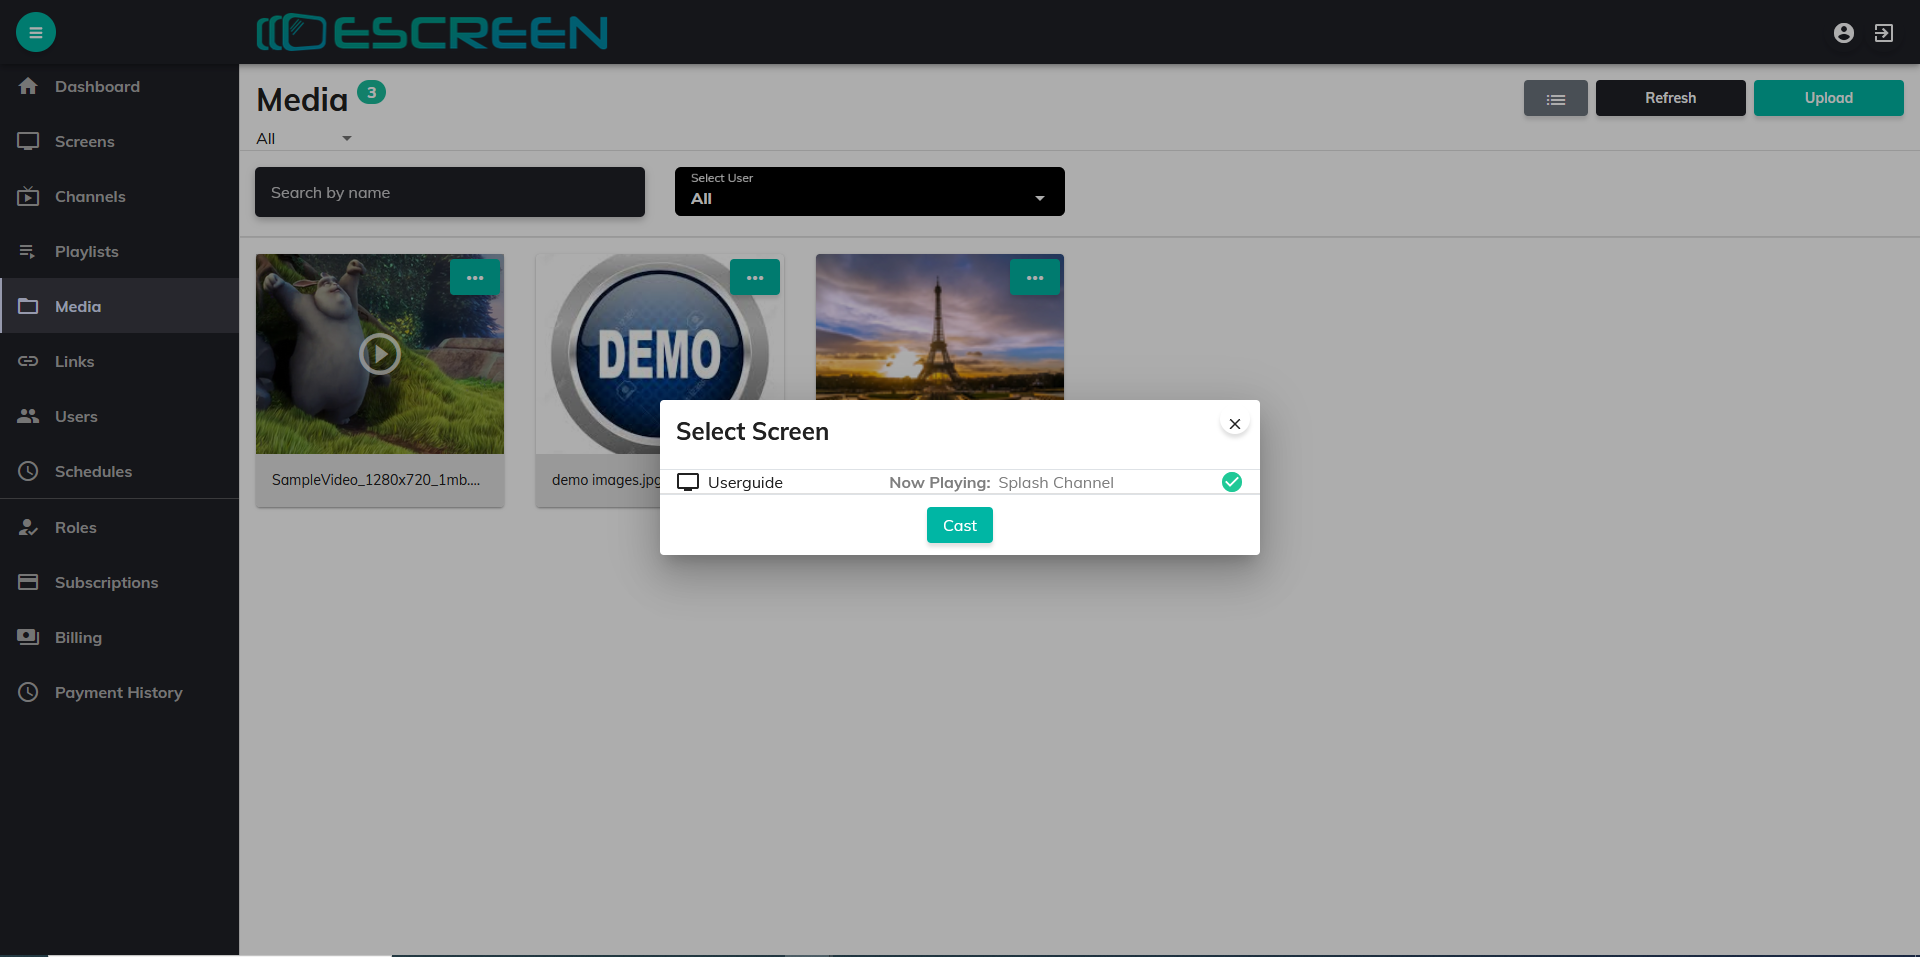Open options menu on SampleVideo thumbnail
This screenshot has height=957, width=1920.
475,277
